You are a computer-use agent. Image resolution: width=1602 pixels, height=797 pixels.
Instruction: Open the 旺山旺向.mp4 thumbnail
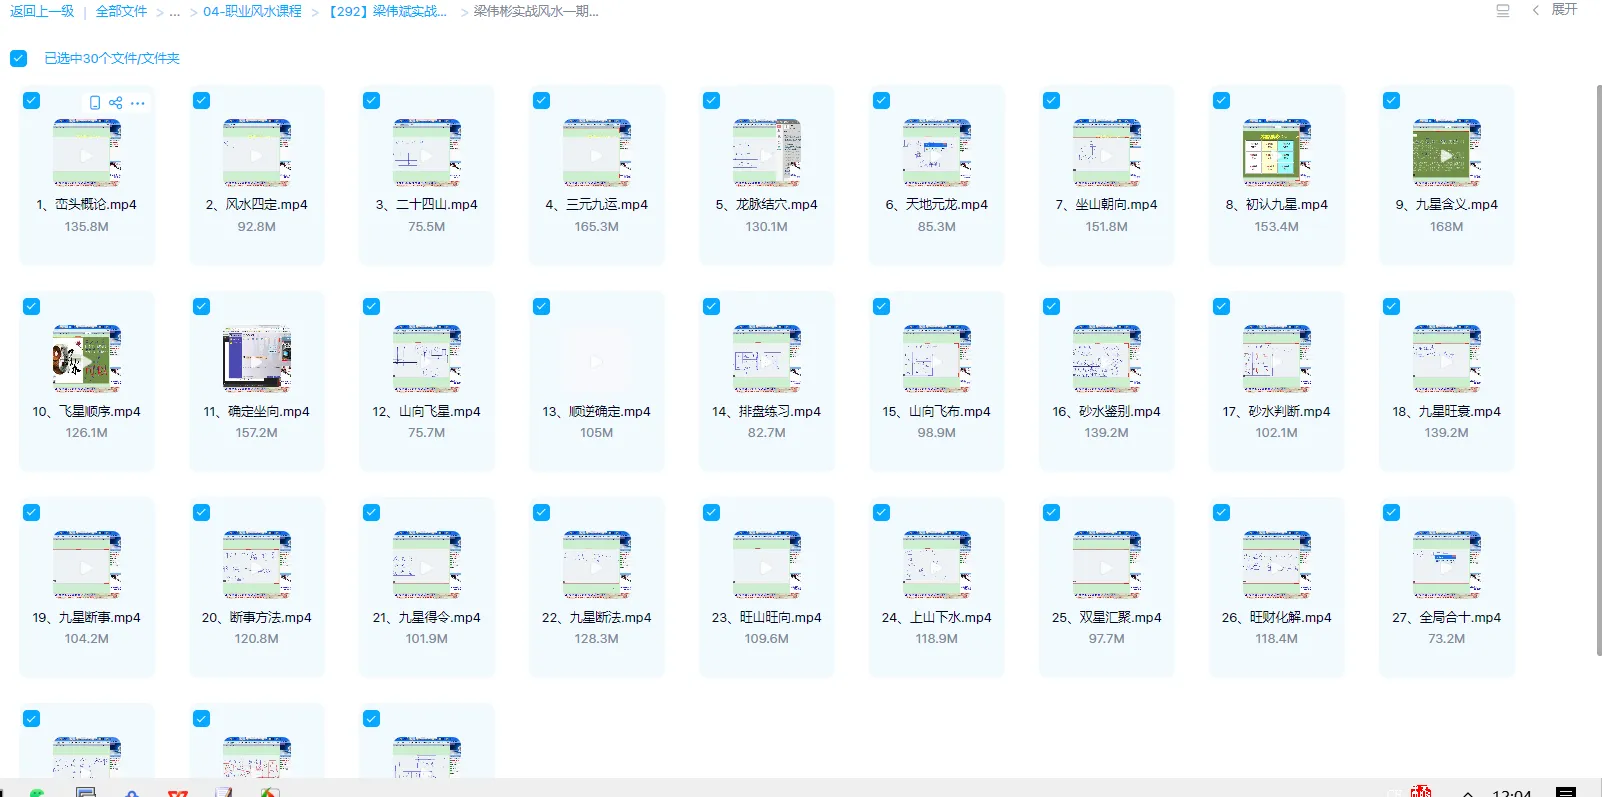[x=767, y=565]
